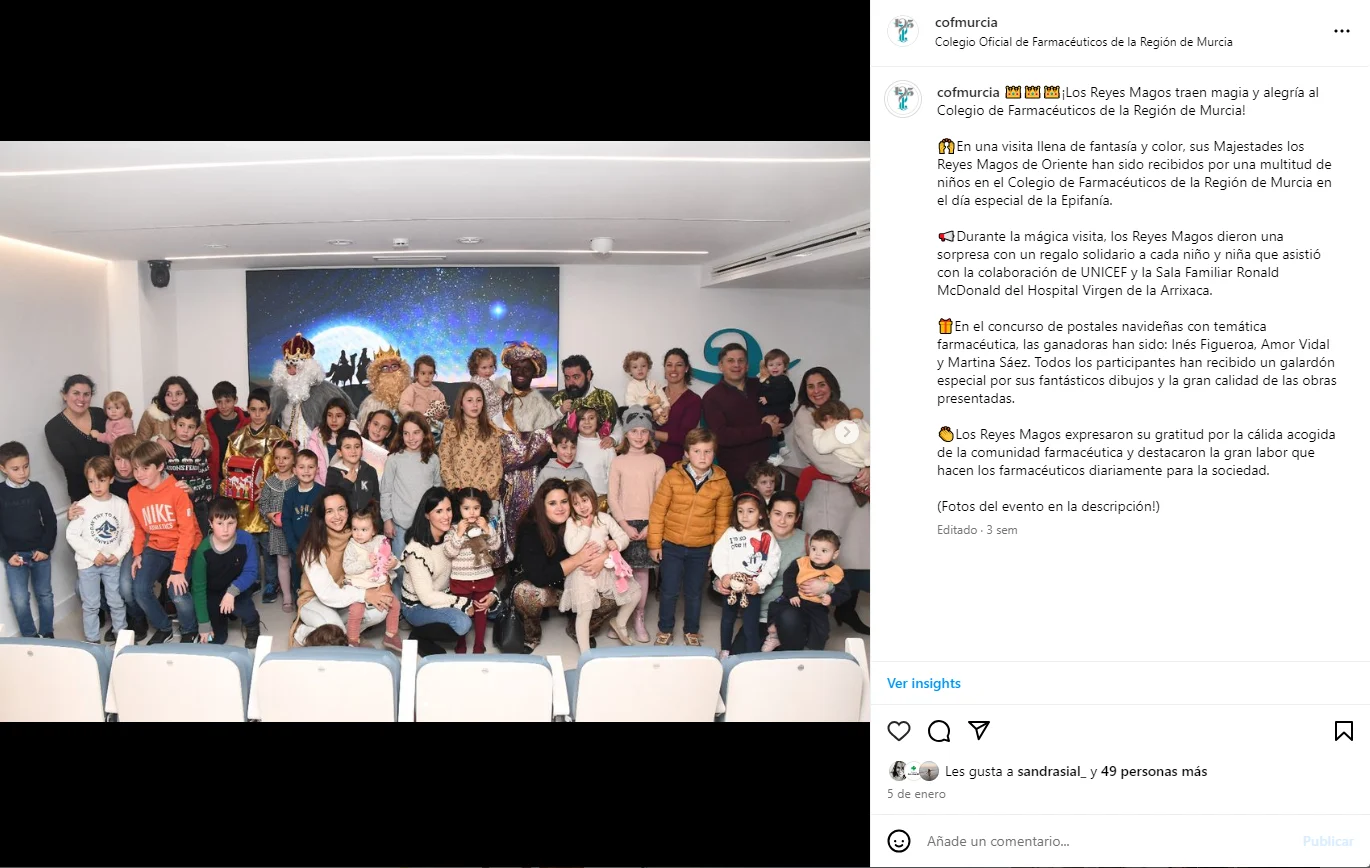Share the post with the paper plane icon
This screenshot has height=868, width=1370.
coord(979,731)
